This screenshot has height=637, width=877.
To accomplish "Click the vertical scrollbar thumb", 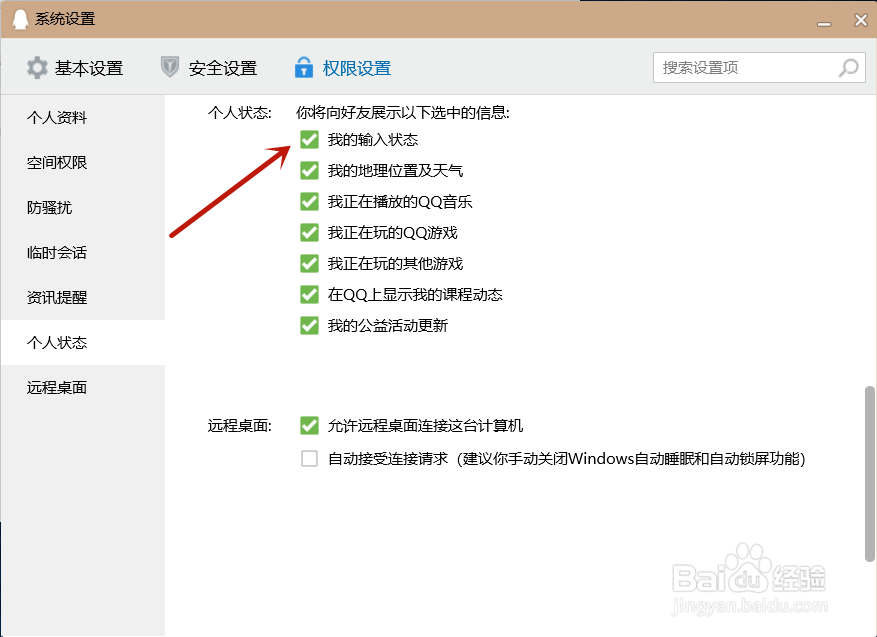I will 869,473.
